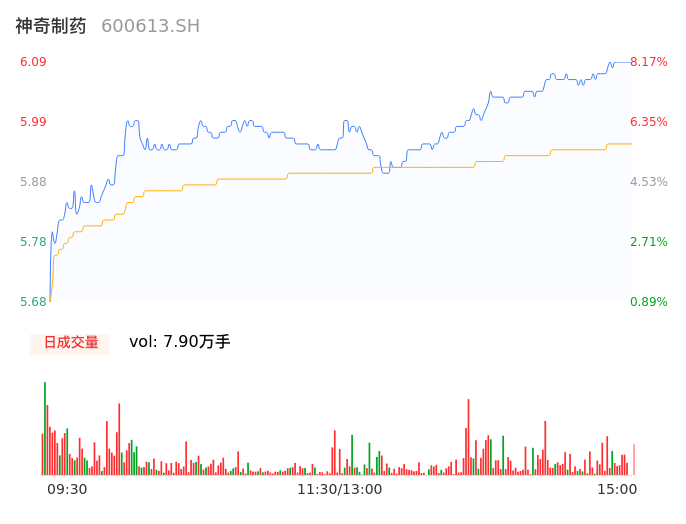This screenshot has height=524, width=686.
Task: Select the ticker code 600613.SH
Action: [150, 26]
